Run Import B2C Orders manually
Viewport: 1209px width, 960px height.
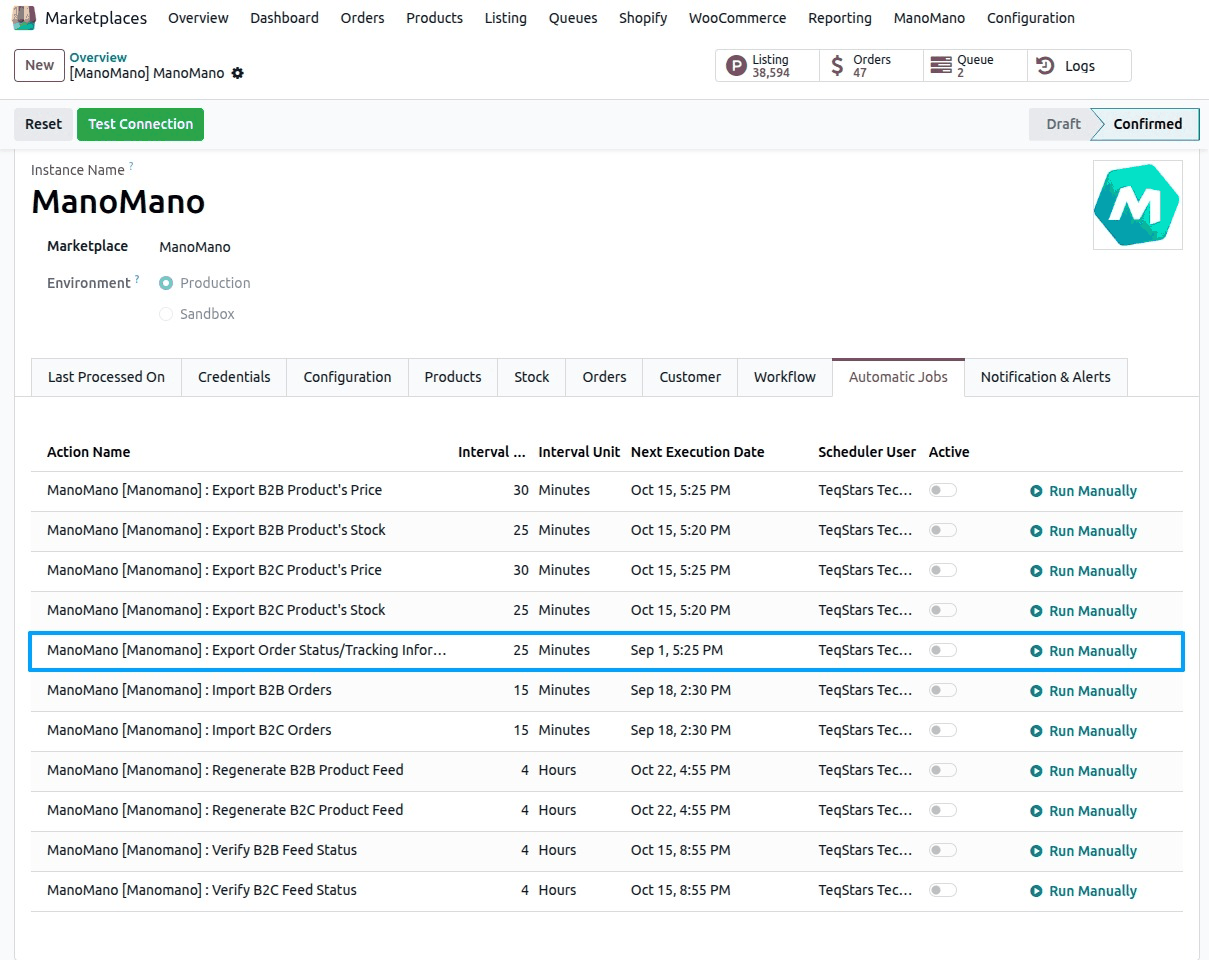[1084, 731]
